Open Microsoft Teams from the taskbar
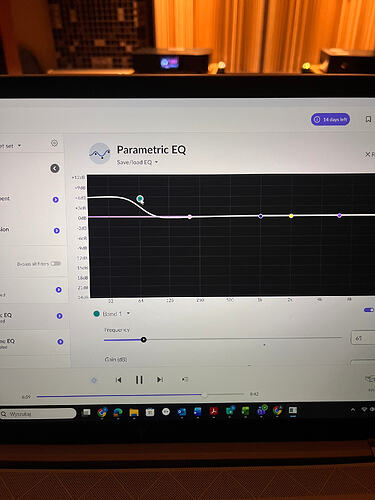This screenshot has width=375, height=500. (x=261, y=410)
